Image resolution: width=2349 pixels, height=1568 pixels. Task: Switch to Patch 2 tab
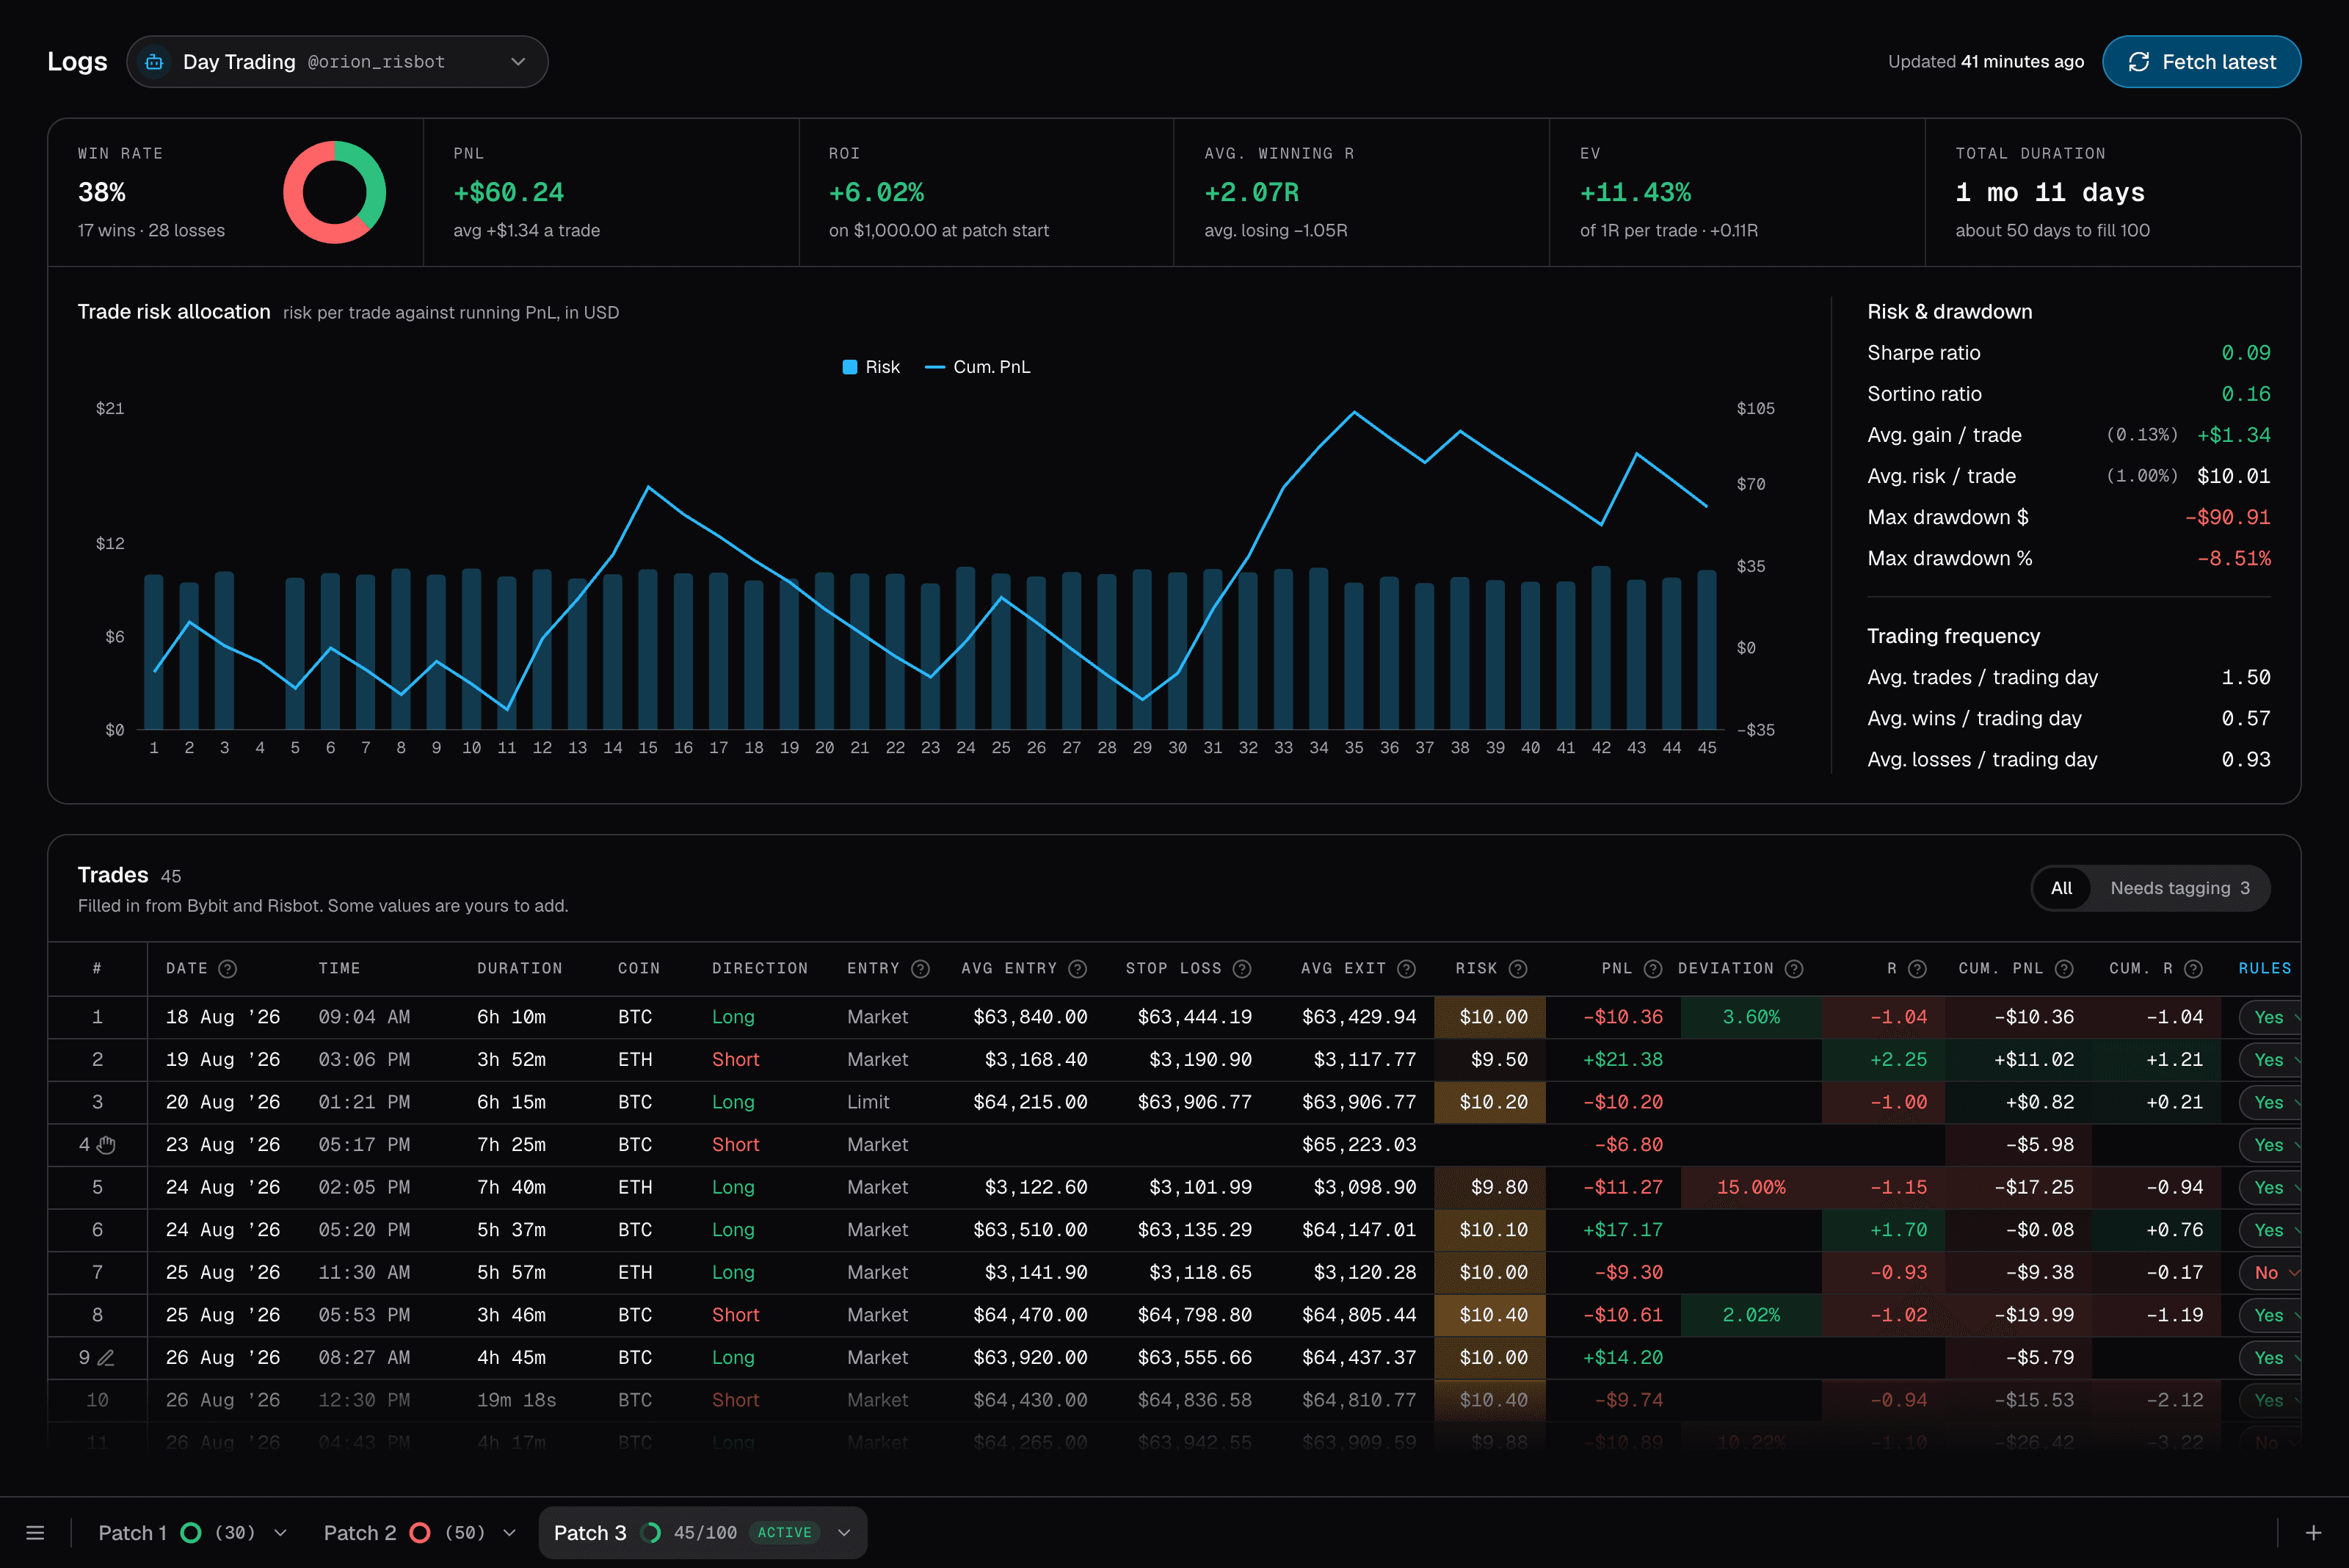coord(404,1533)
